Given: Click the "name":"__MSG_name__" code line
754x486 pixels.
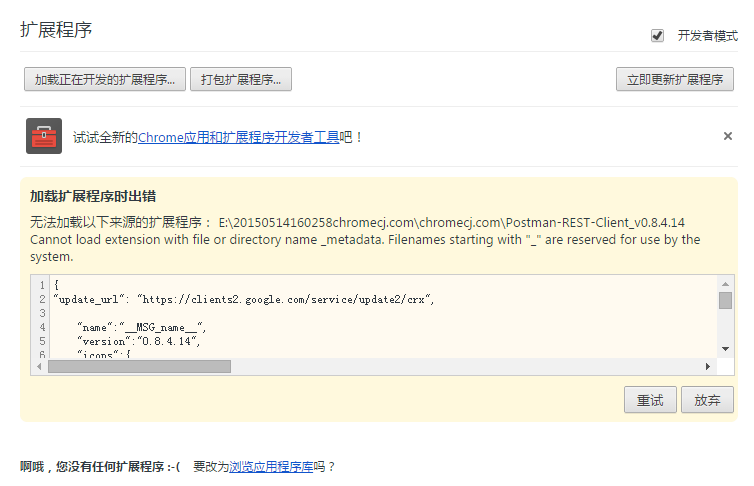Looking at the screenshot, I should (142, 327).
